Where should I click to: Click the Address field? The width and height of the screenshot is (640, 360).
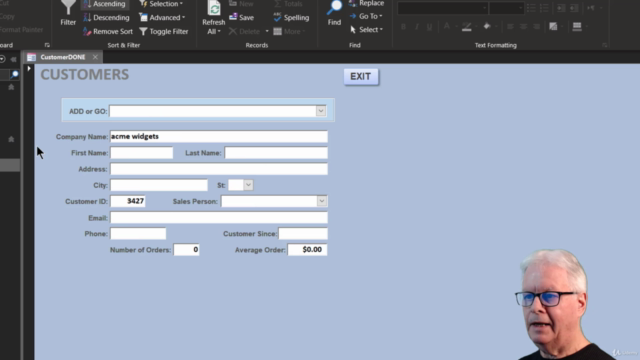[x=218, y=169]
